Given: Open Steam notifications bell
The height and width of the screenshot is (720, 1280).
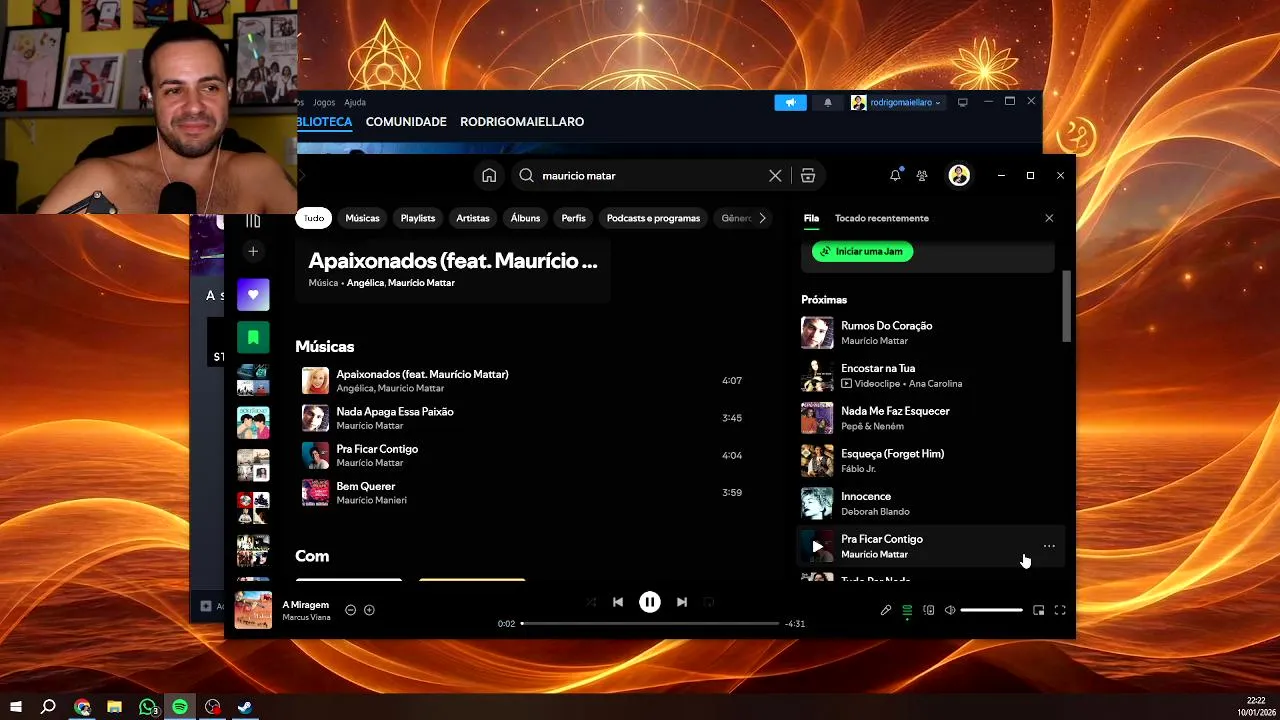Looking at the screenshot, I should (x=827, y=102).
